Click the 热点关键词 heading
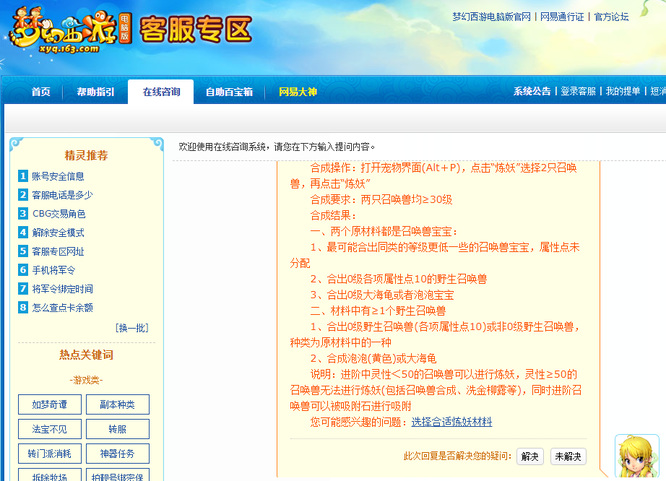Viewport: 666px width, 481px height. click(x=86, y=355)
